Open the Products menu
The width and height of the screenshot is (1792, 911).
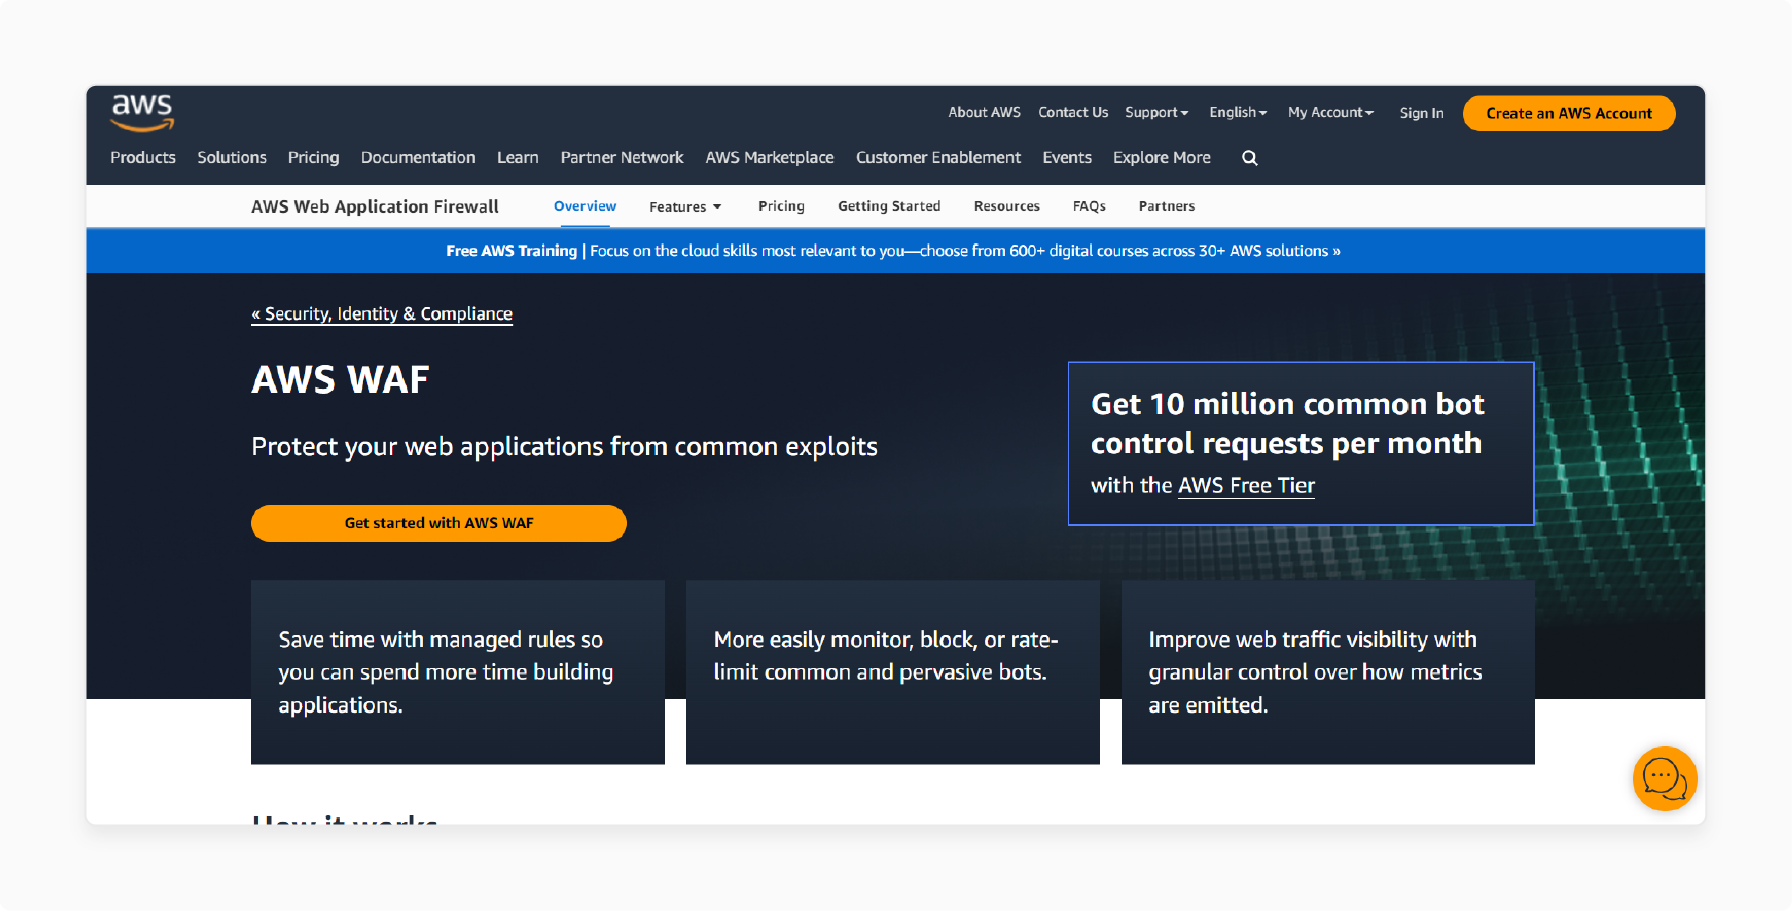coord(143,158)
